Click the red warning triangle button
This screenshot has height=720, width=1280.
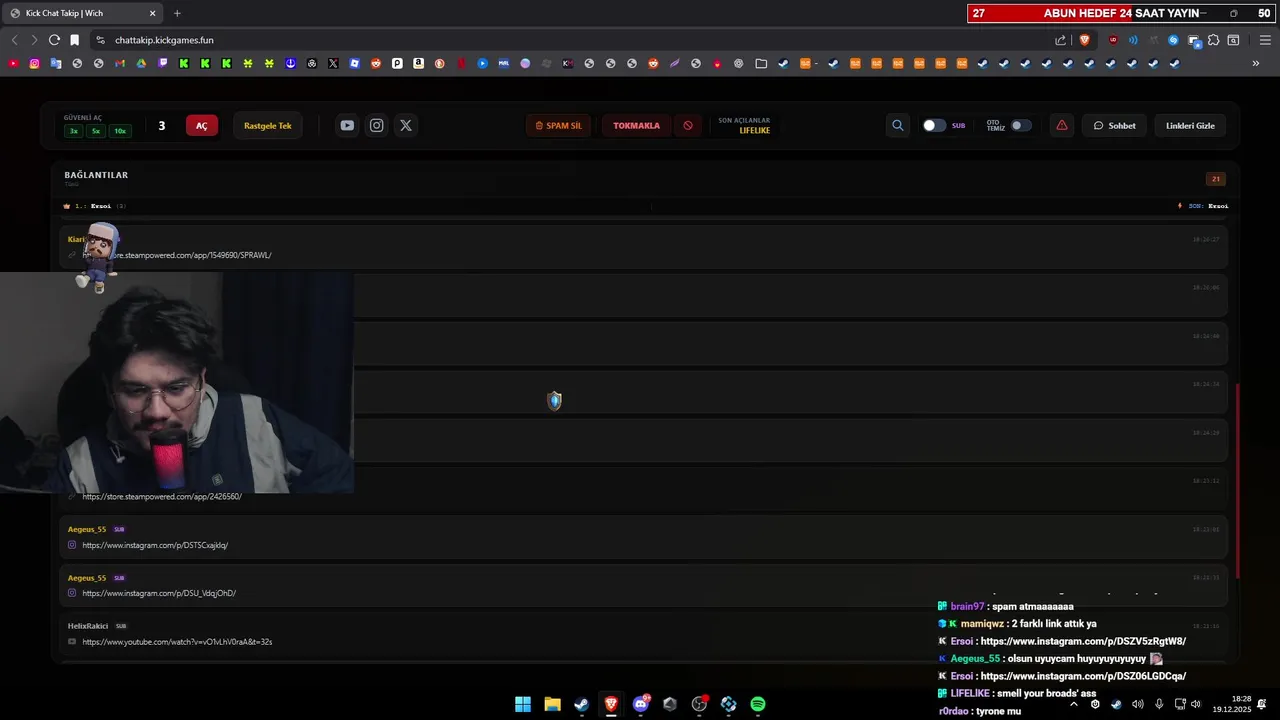(1062, 125)
